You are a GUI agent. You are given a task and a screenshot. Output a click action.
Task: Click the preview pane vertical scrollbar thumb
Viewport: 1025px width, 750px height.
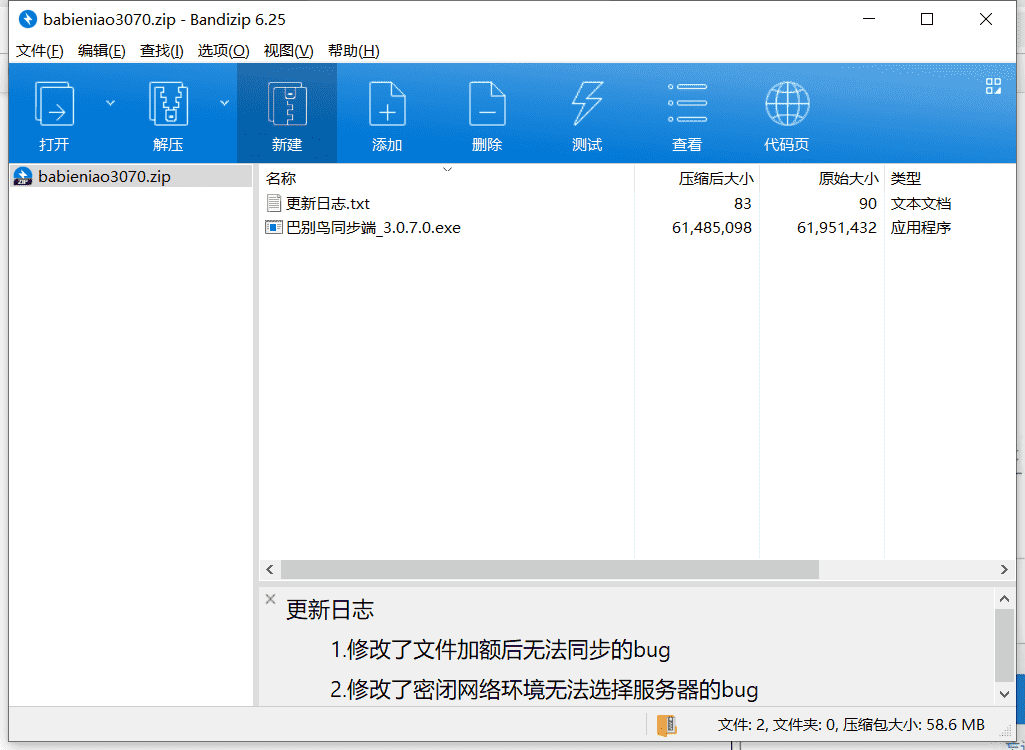pos(1005,645)
